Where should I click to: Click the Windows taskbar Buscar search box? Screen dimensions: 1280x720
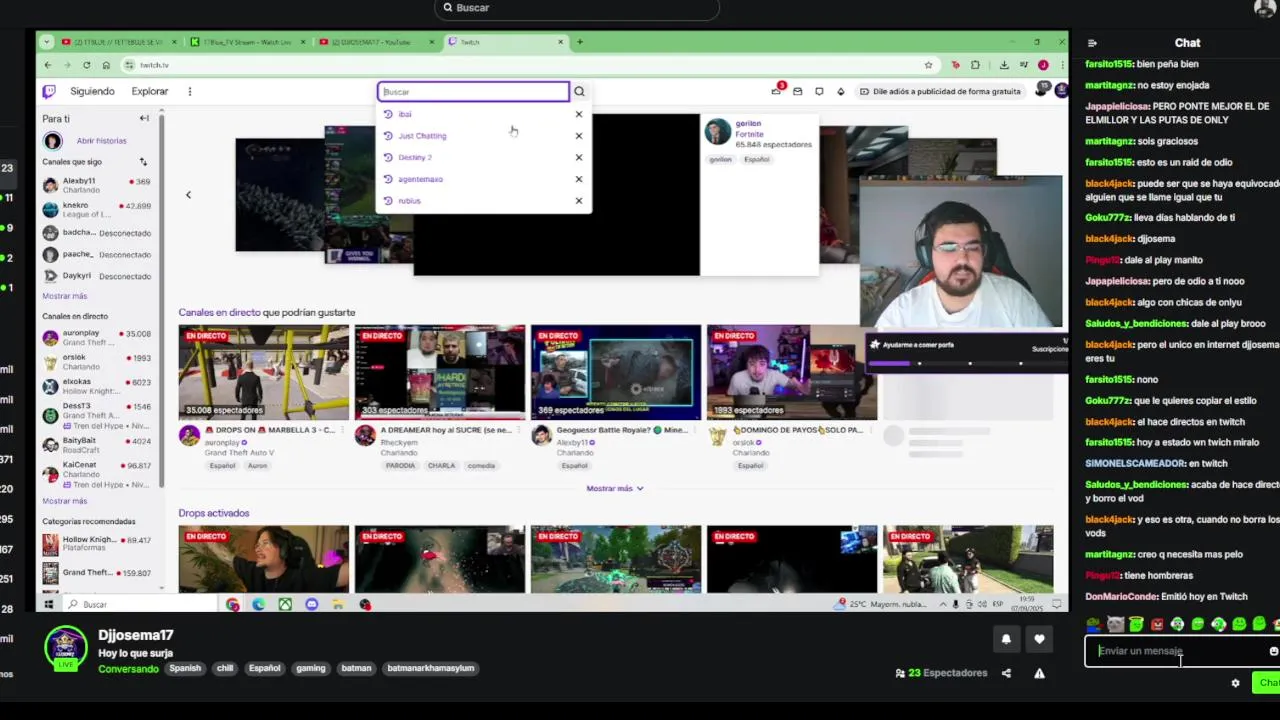click(140, 604)
